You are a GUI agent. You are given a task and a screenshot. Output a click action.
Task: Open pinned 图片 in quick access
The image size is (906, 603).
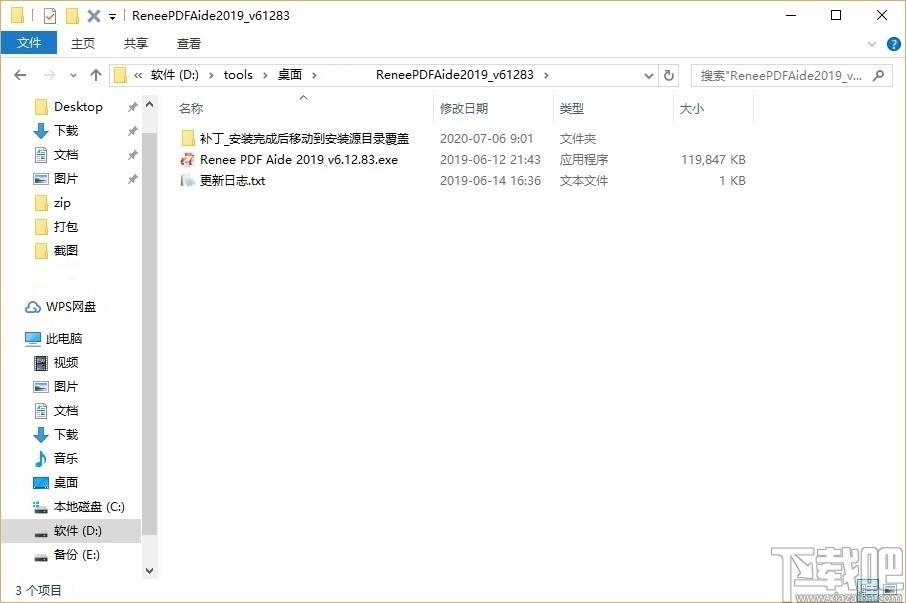66,178
